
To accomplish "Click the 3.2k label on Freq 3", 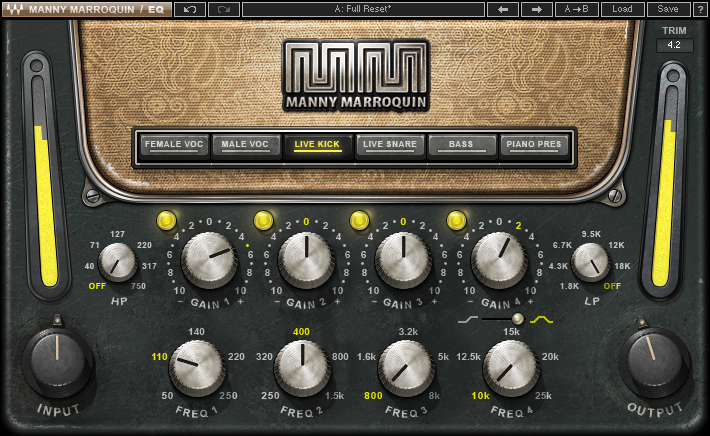I will point(408,331).
